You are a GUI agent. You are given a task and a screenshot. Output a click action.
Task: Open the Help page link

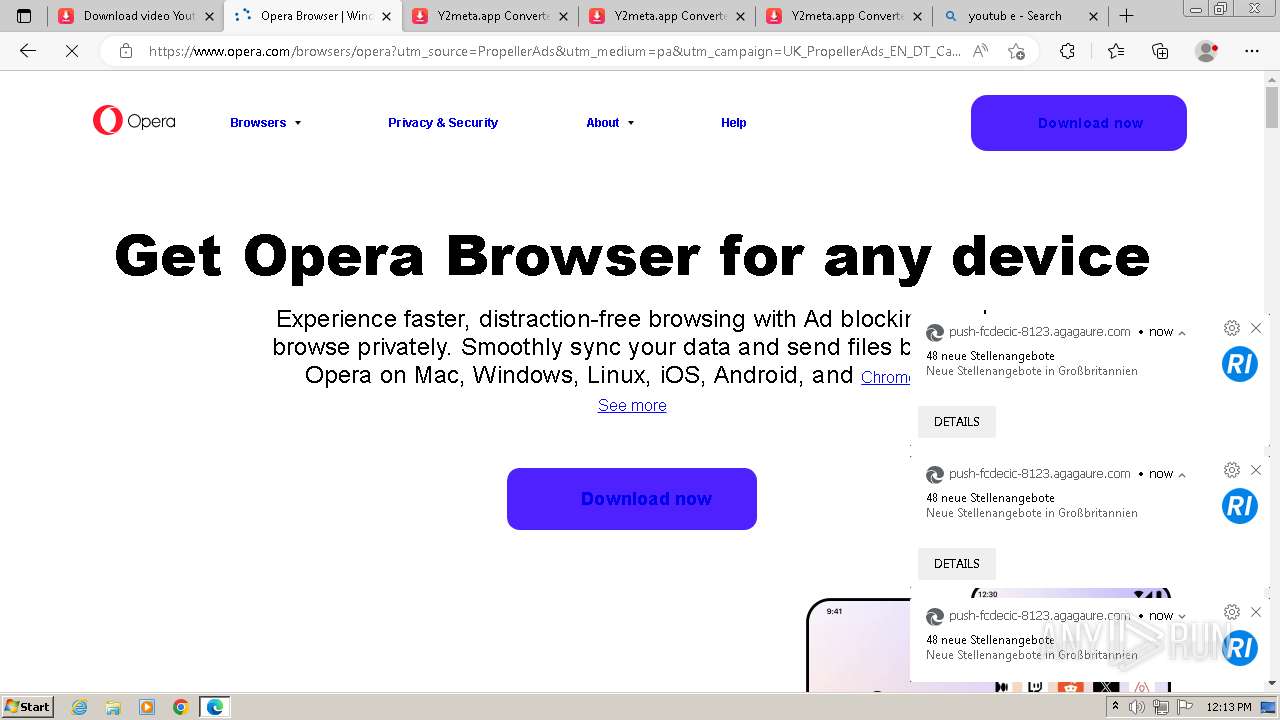(x=733, y=122)
